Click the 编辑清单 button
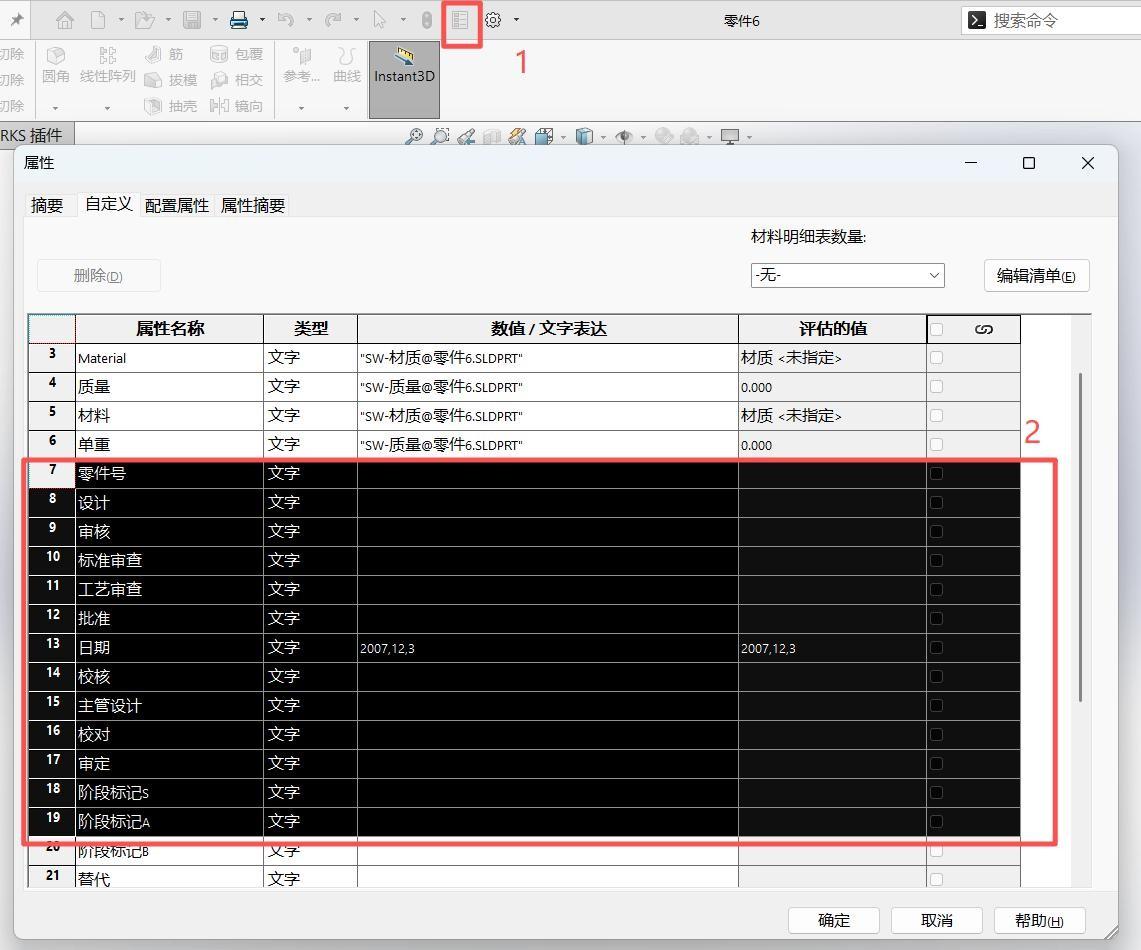 [1036, 276]
